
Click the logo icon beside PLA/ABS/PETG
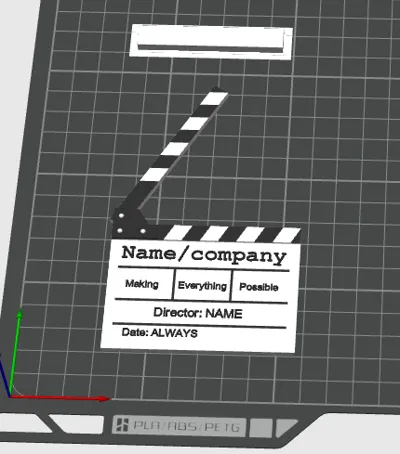[121, 425]
